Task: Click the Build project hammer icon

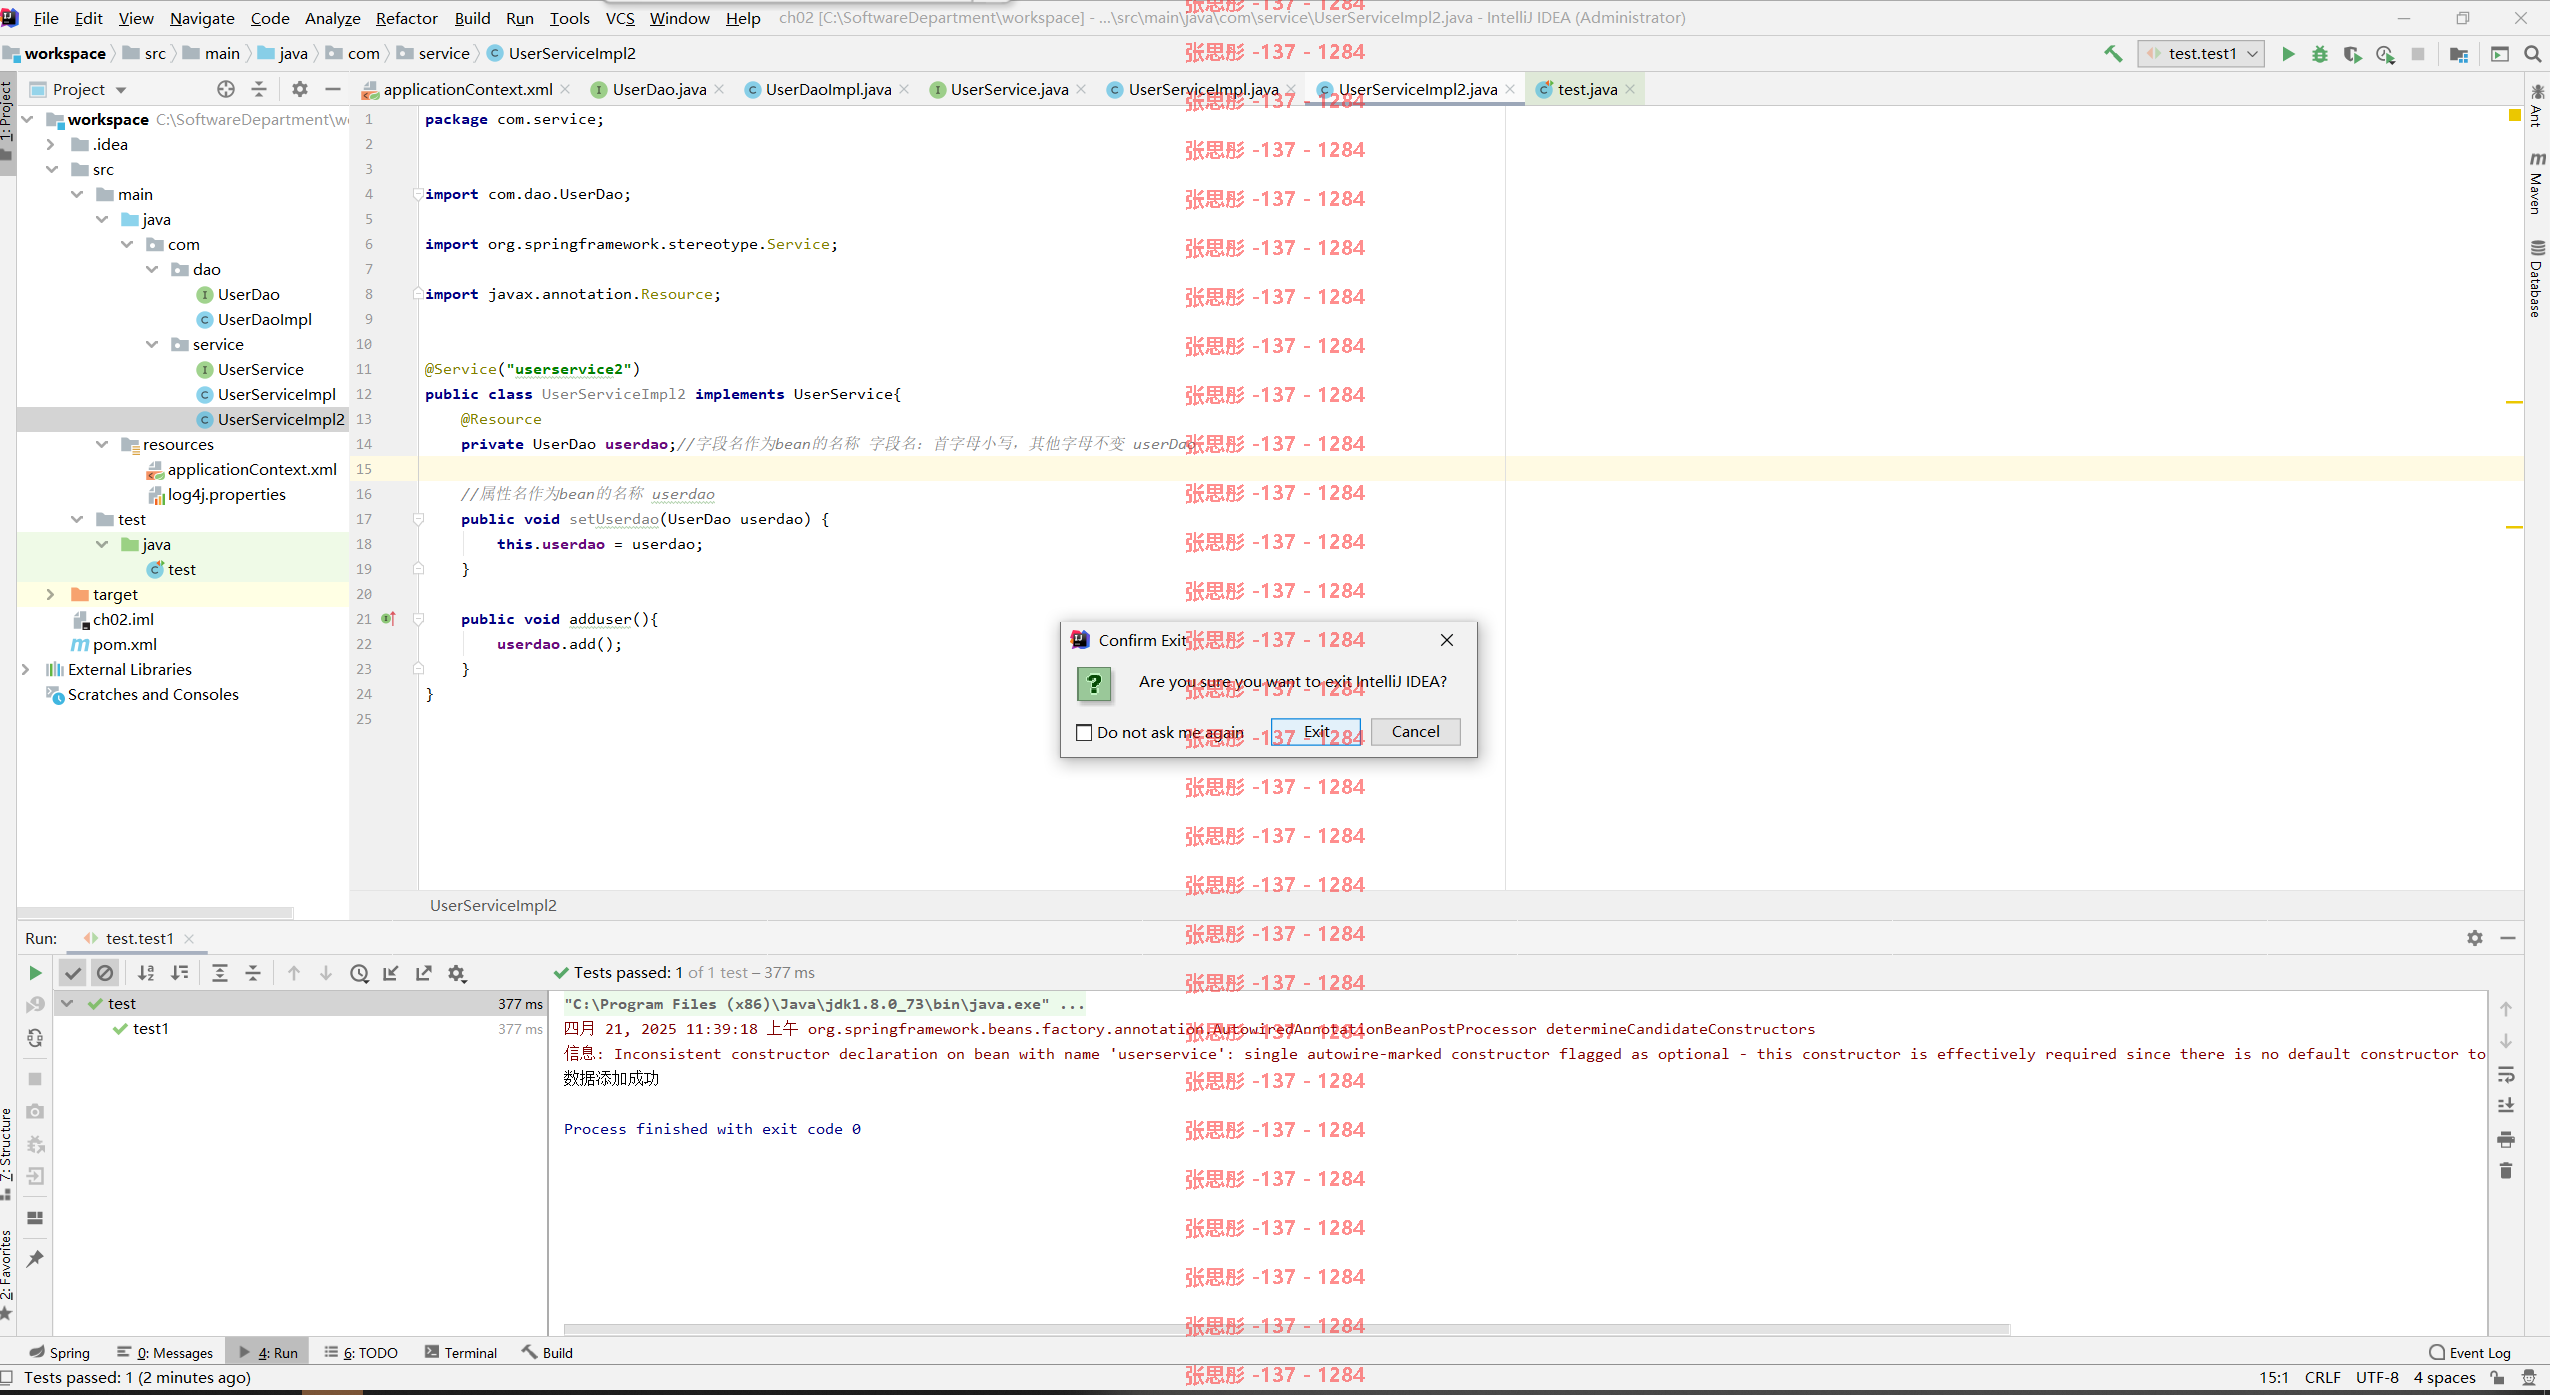Action: (x=2113, y=54)
